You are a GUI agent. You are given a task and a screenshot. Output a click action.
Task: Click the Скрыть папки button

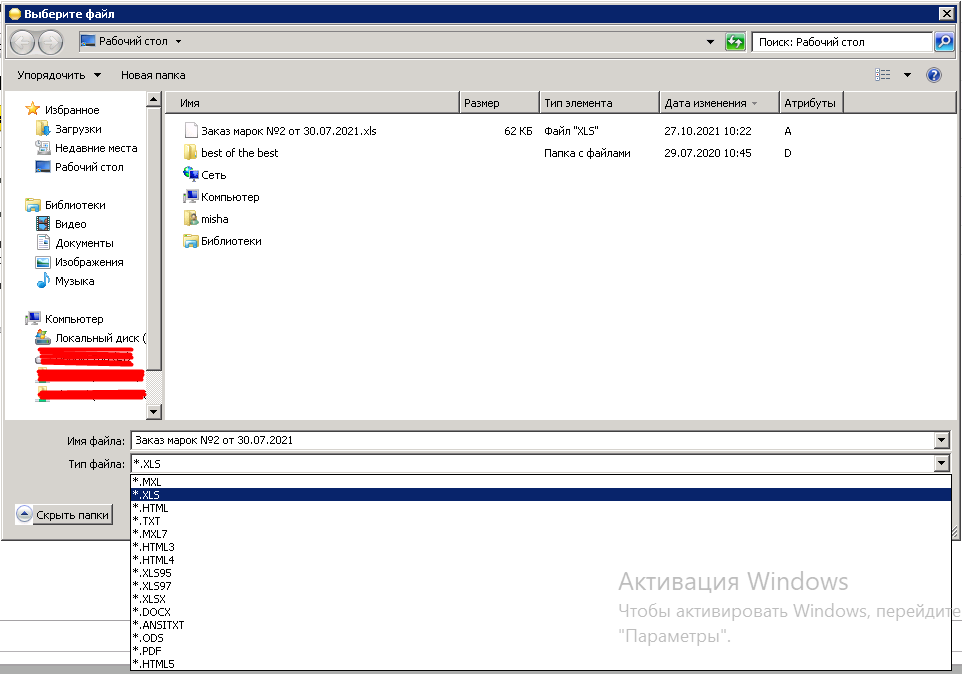(x=64, y=515)
